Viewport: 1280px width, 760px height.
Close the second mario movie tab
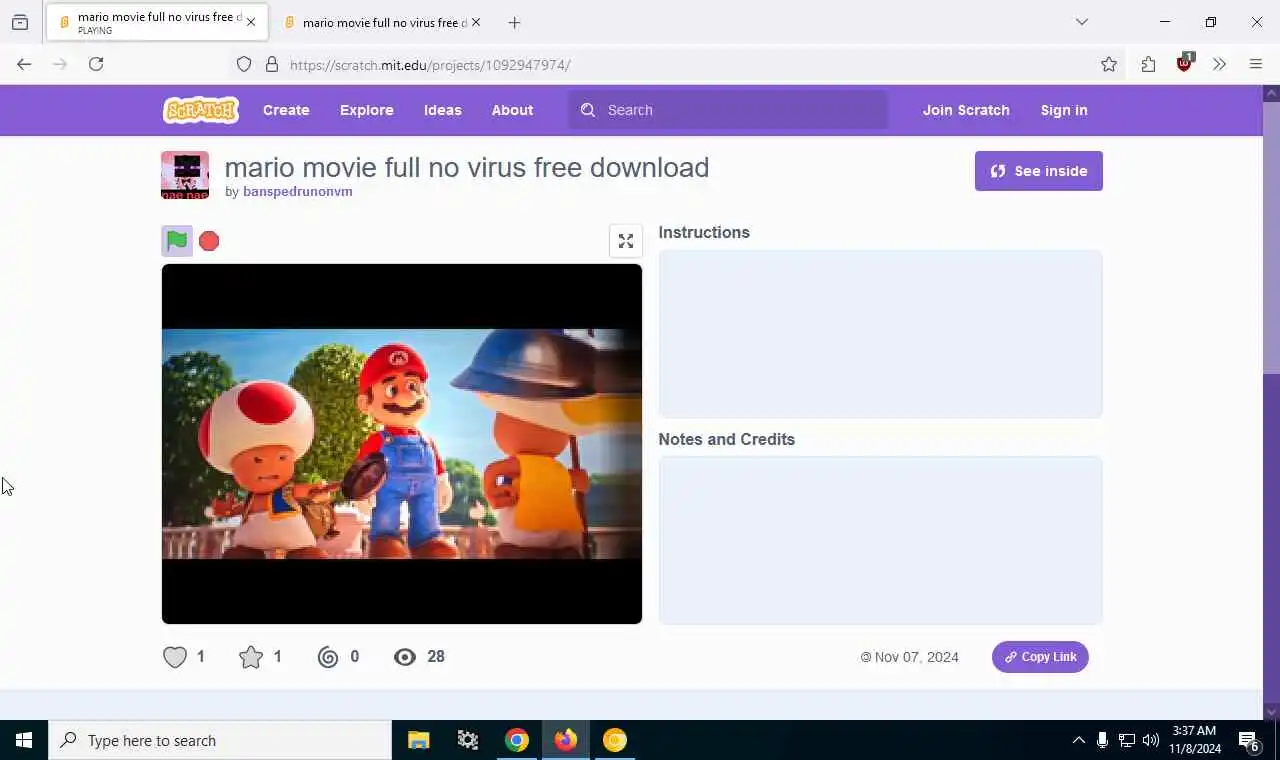(x=476, y=22)
